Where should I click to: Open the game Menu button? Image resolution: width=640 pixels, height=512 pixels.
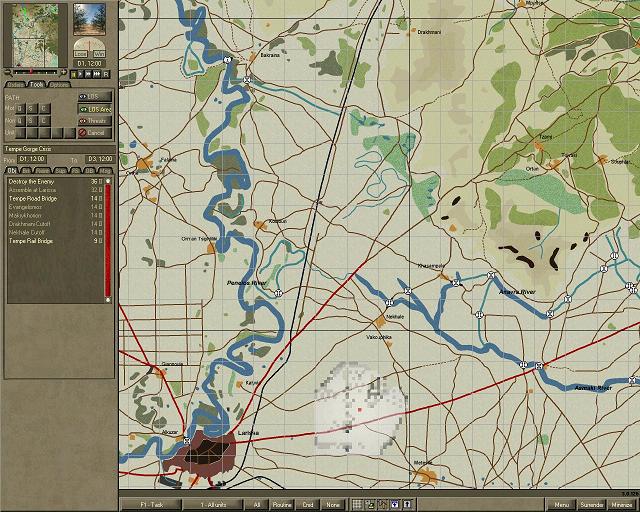[561, 505]
